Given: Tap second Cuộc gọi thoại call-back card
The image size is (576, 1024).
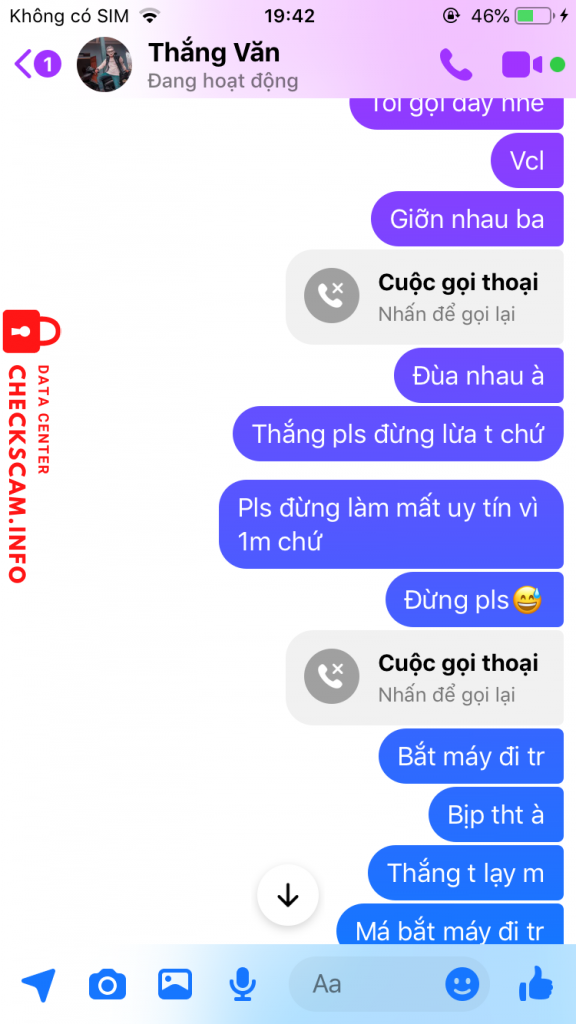Looking at the screenshot, I should [x=424, y=677].
